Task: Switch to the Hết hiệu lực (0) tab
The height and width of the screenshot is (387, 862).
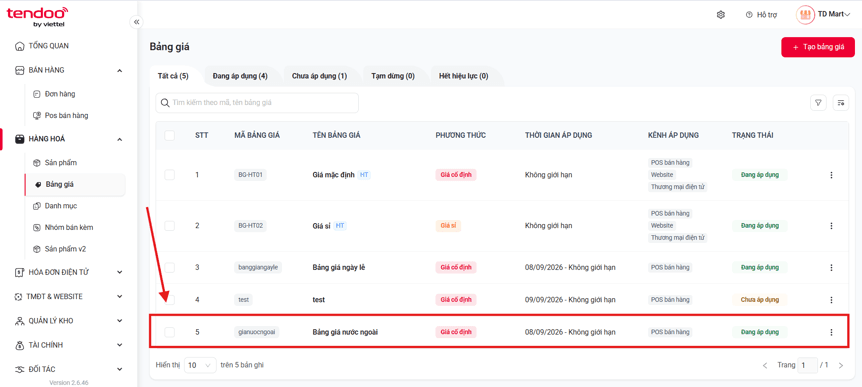Action: pos(463,76)
